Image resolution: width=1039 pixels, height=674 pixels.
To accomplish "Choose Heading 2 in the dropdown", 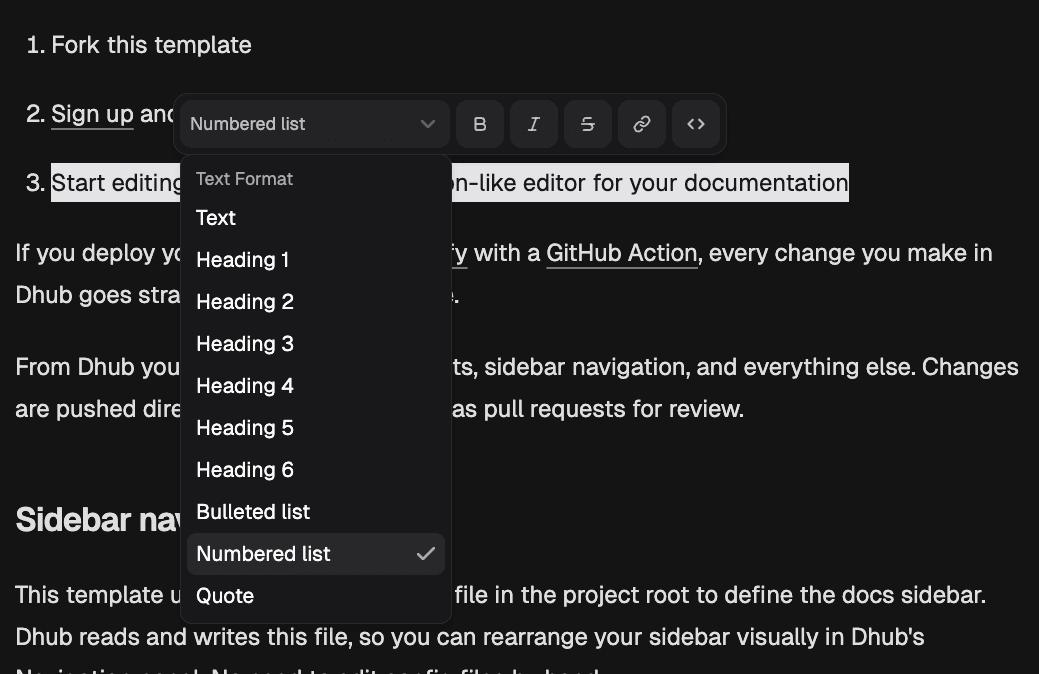I will tap(244, 301).
